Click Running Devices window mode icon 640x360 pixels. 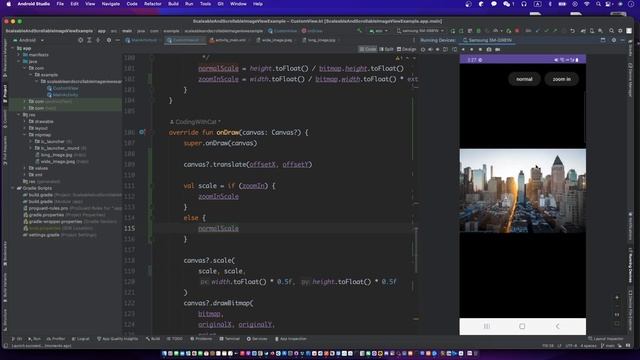[603, 40]
